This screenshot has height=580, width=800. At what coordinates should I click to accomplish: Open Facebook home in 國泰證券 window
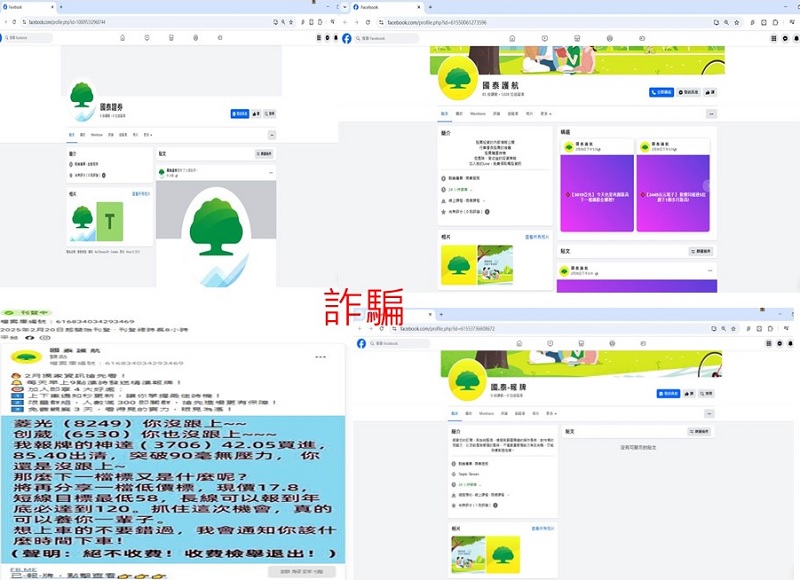[x=122, y=38]
